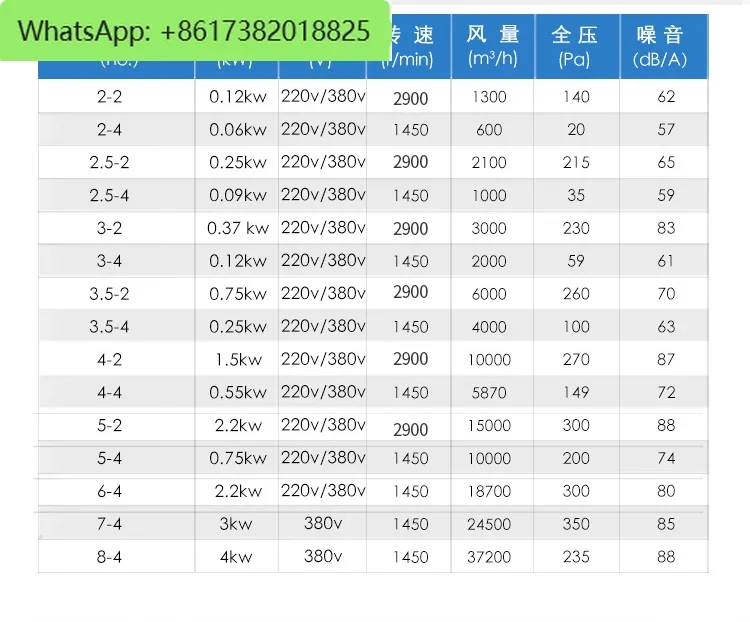Select model cell 6-4
This screenshot has height=622, width=750.
tap(110, 491)
